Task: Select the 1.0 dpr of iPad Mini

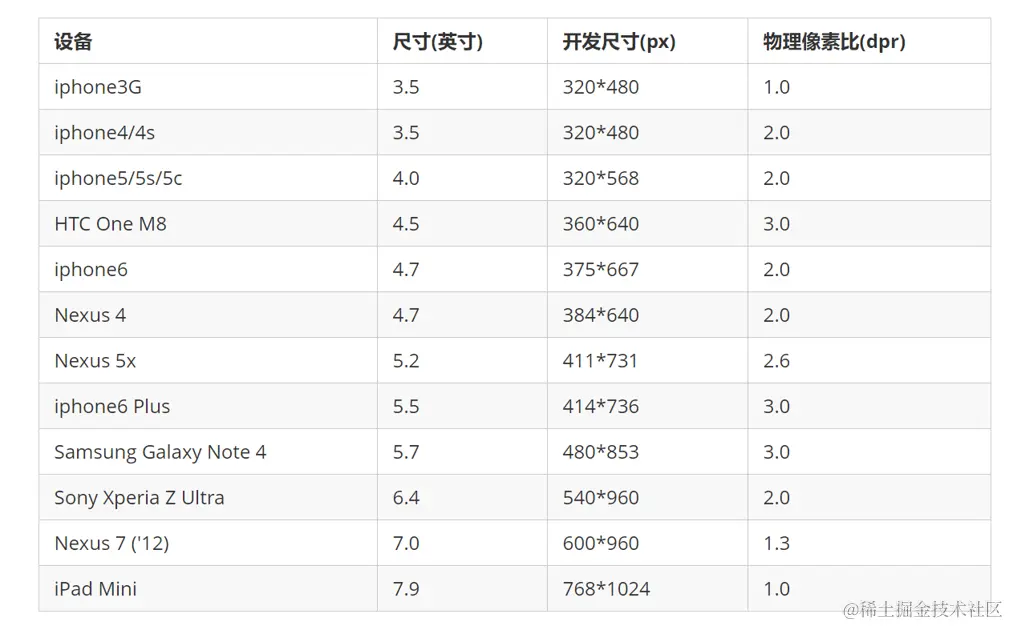Action: [869, 589]
